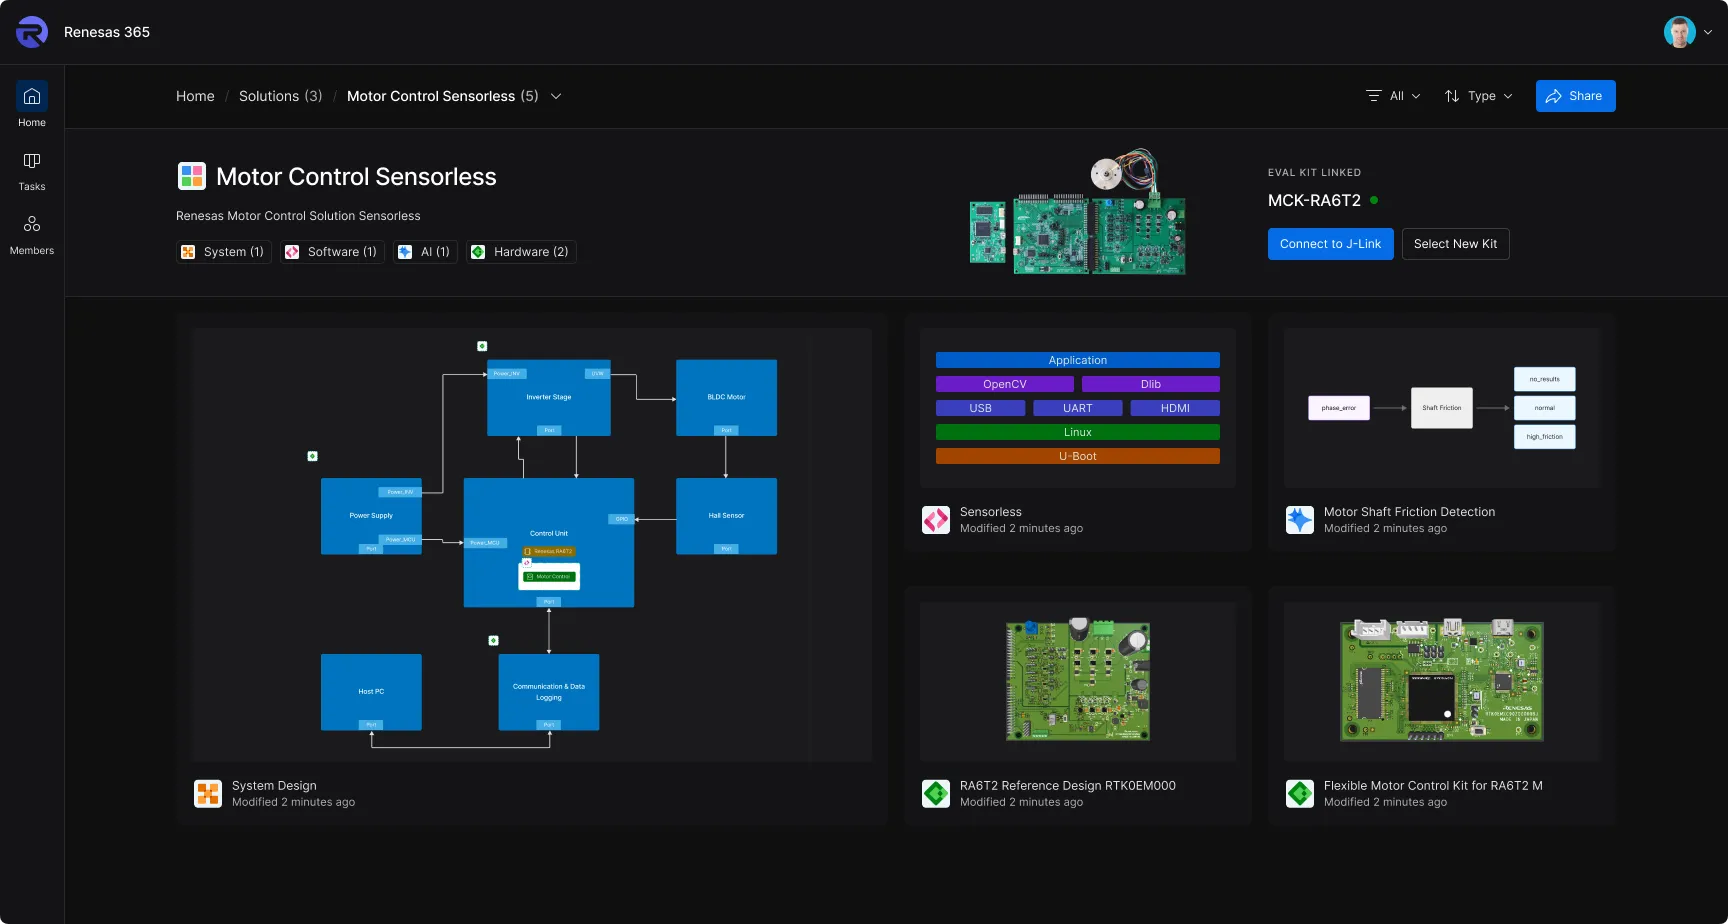Go to Solutions (3) in breadcrumb
This screenshot has height=924, width=1728.
click(280, 96)
